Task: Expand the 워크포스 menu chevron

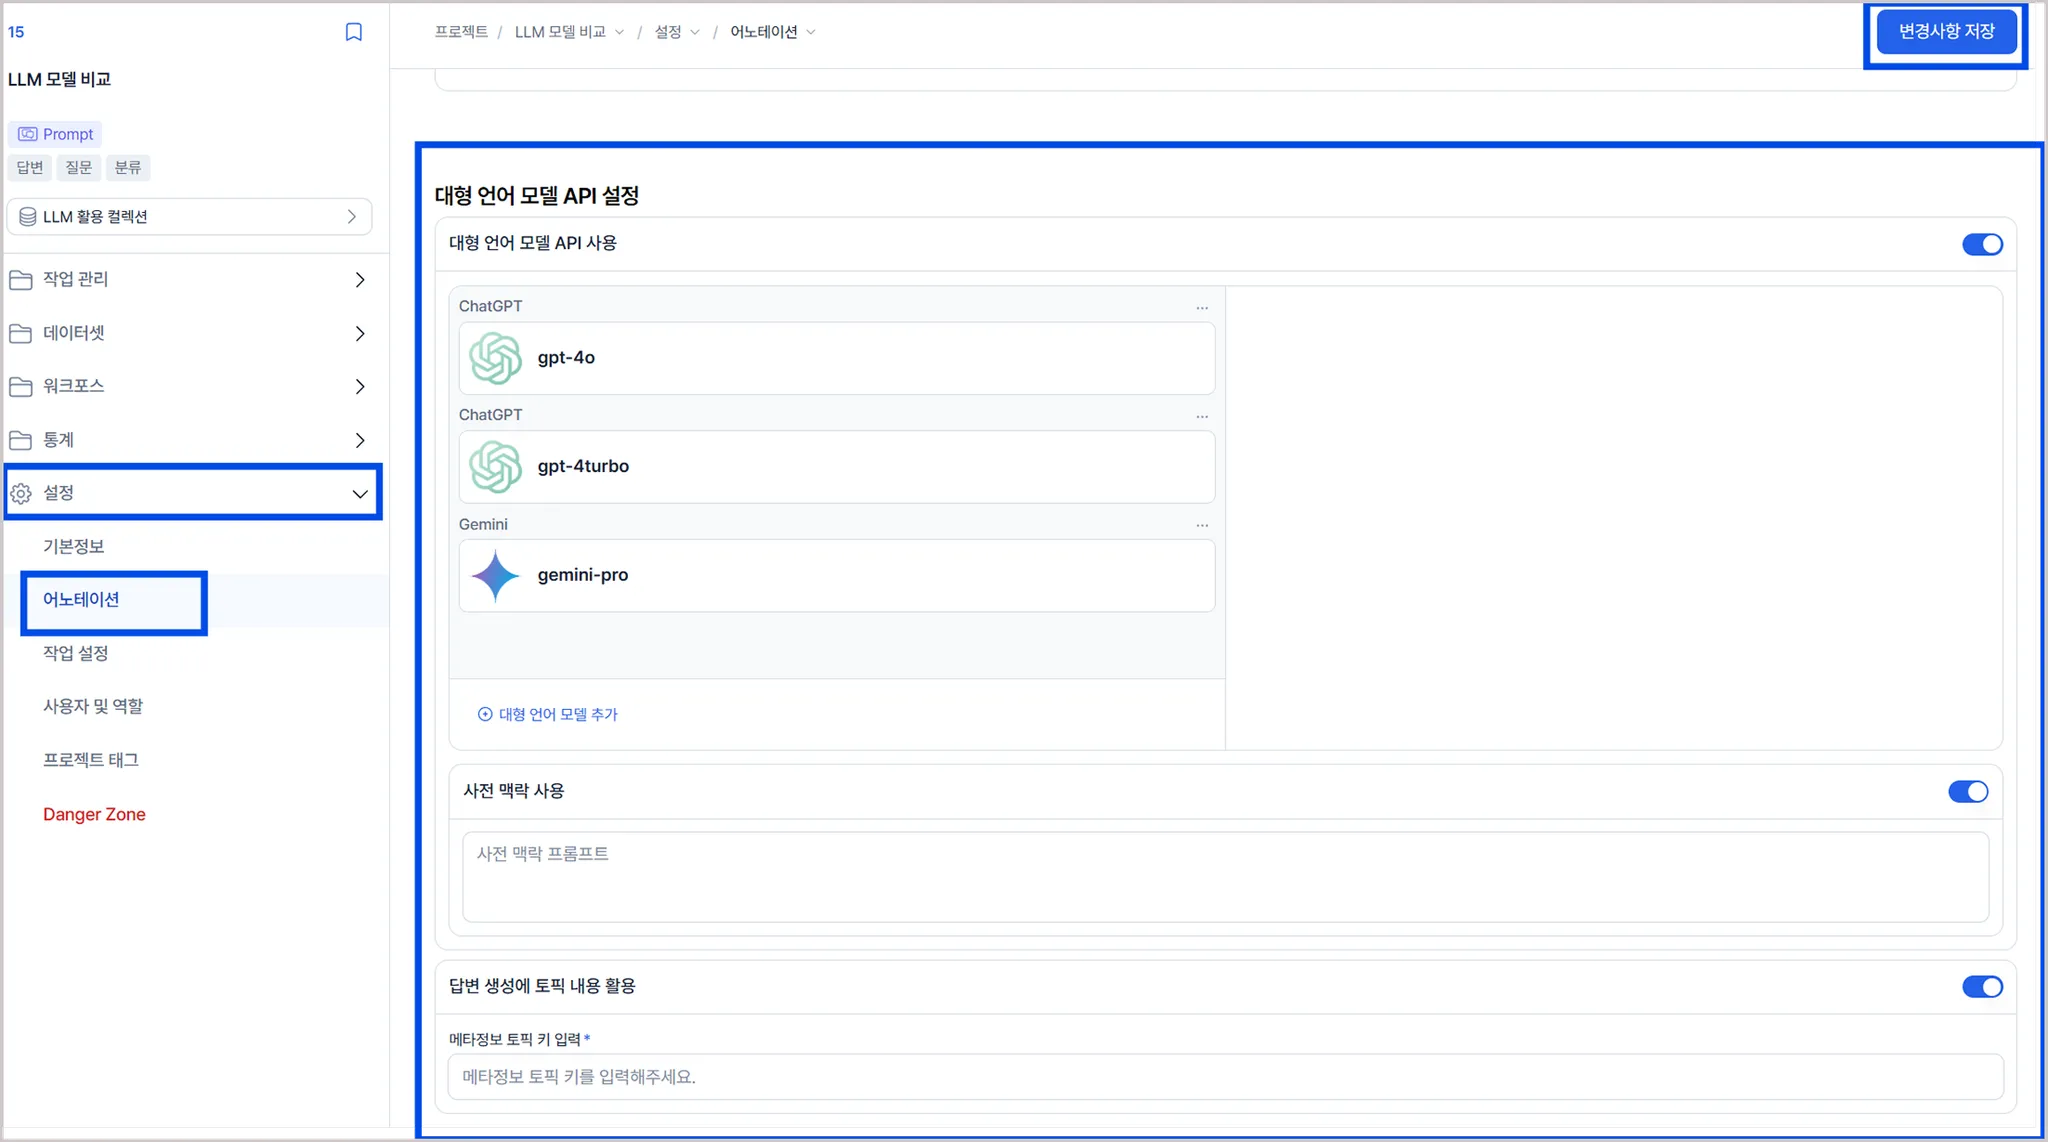Action: (x=360, y=386)
